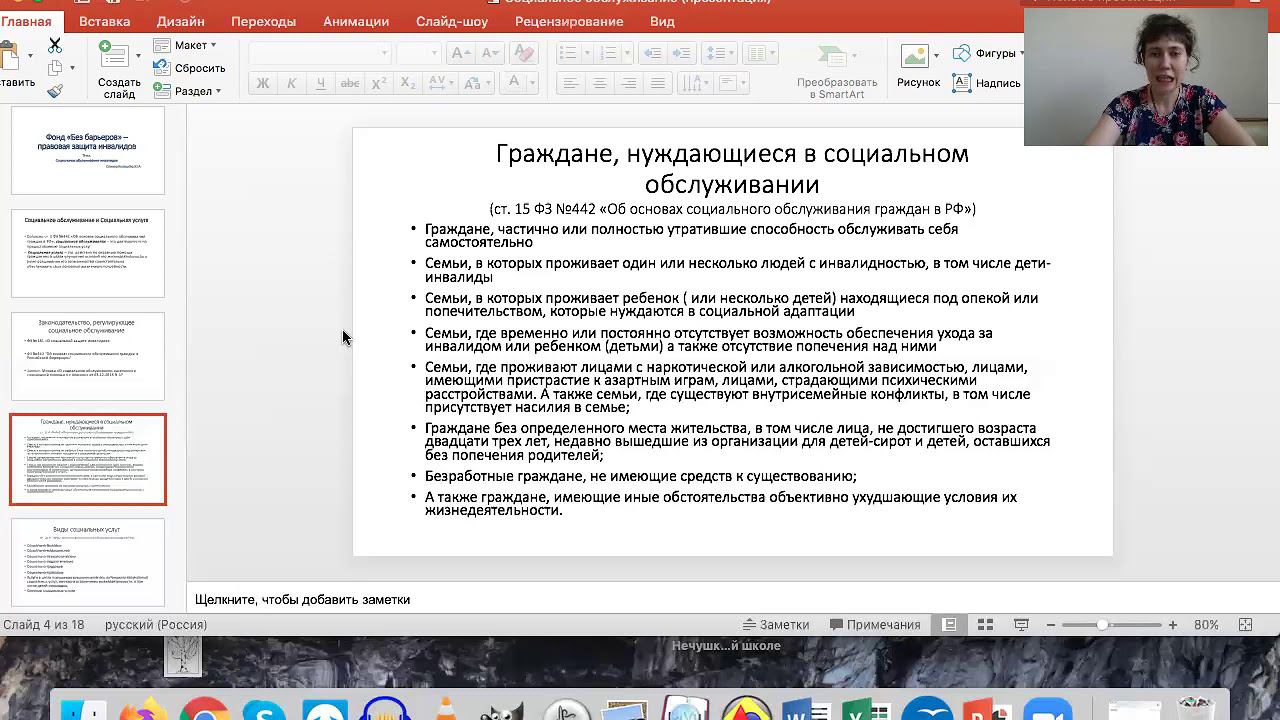
Task: Toggle superscript formatting
Action: (379, 83)
